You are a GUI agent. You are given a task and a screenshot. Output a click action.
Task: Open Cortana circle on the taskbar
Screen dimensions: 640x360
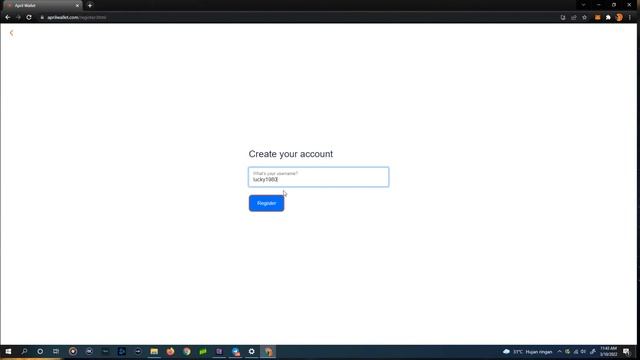click(40, 351)
